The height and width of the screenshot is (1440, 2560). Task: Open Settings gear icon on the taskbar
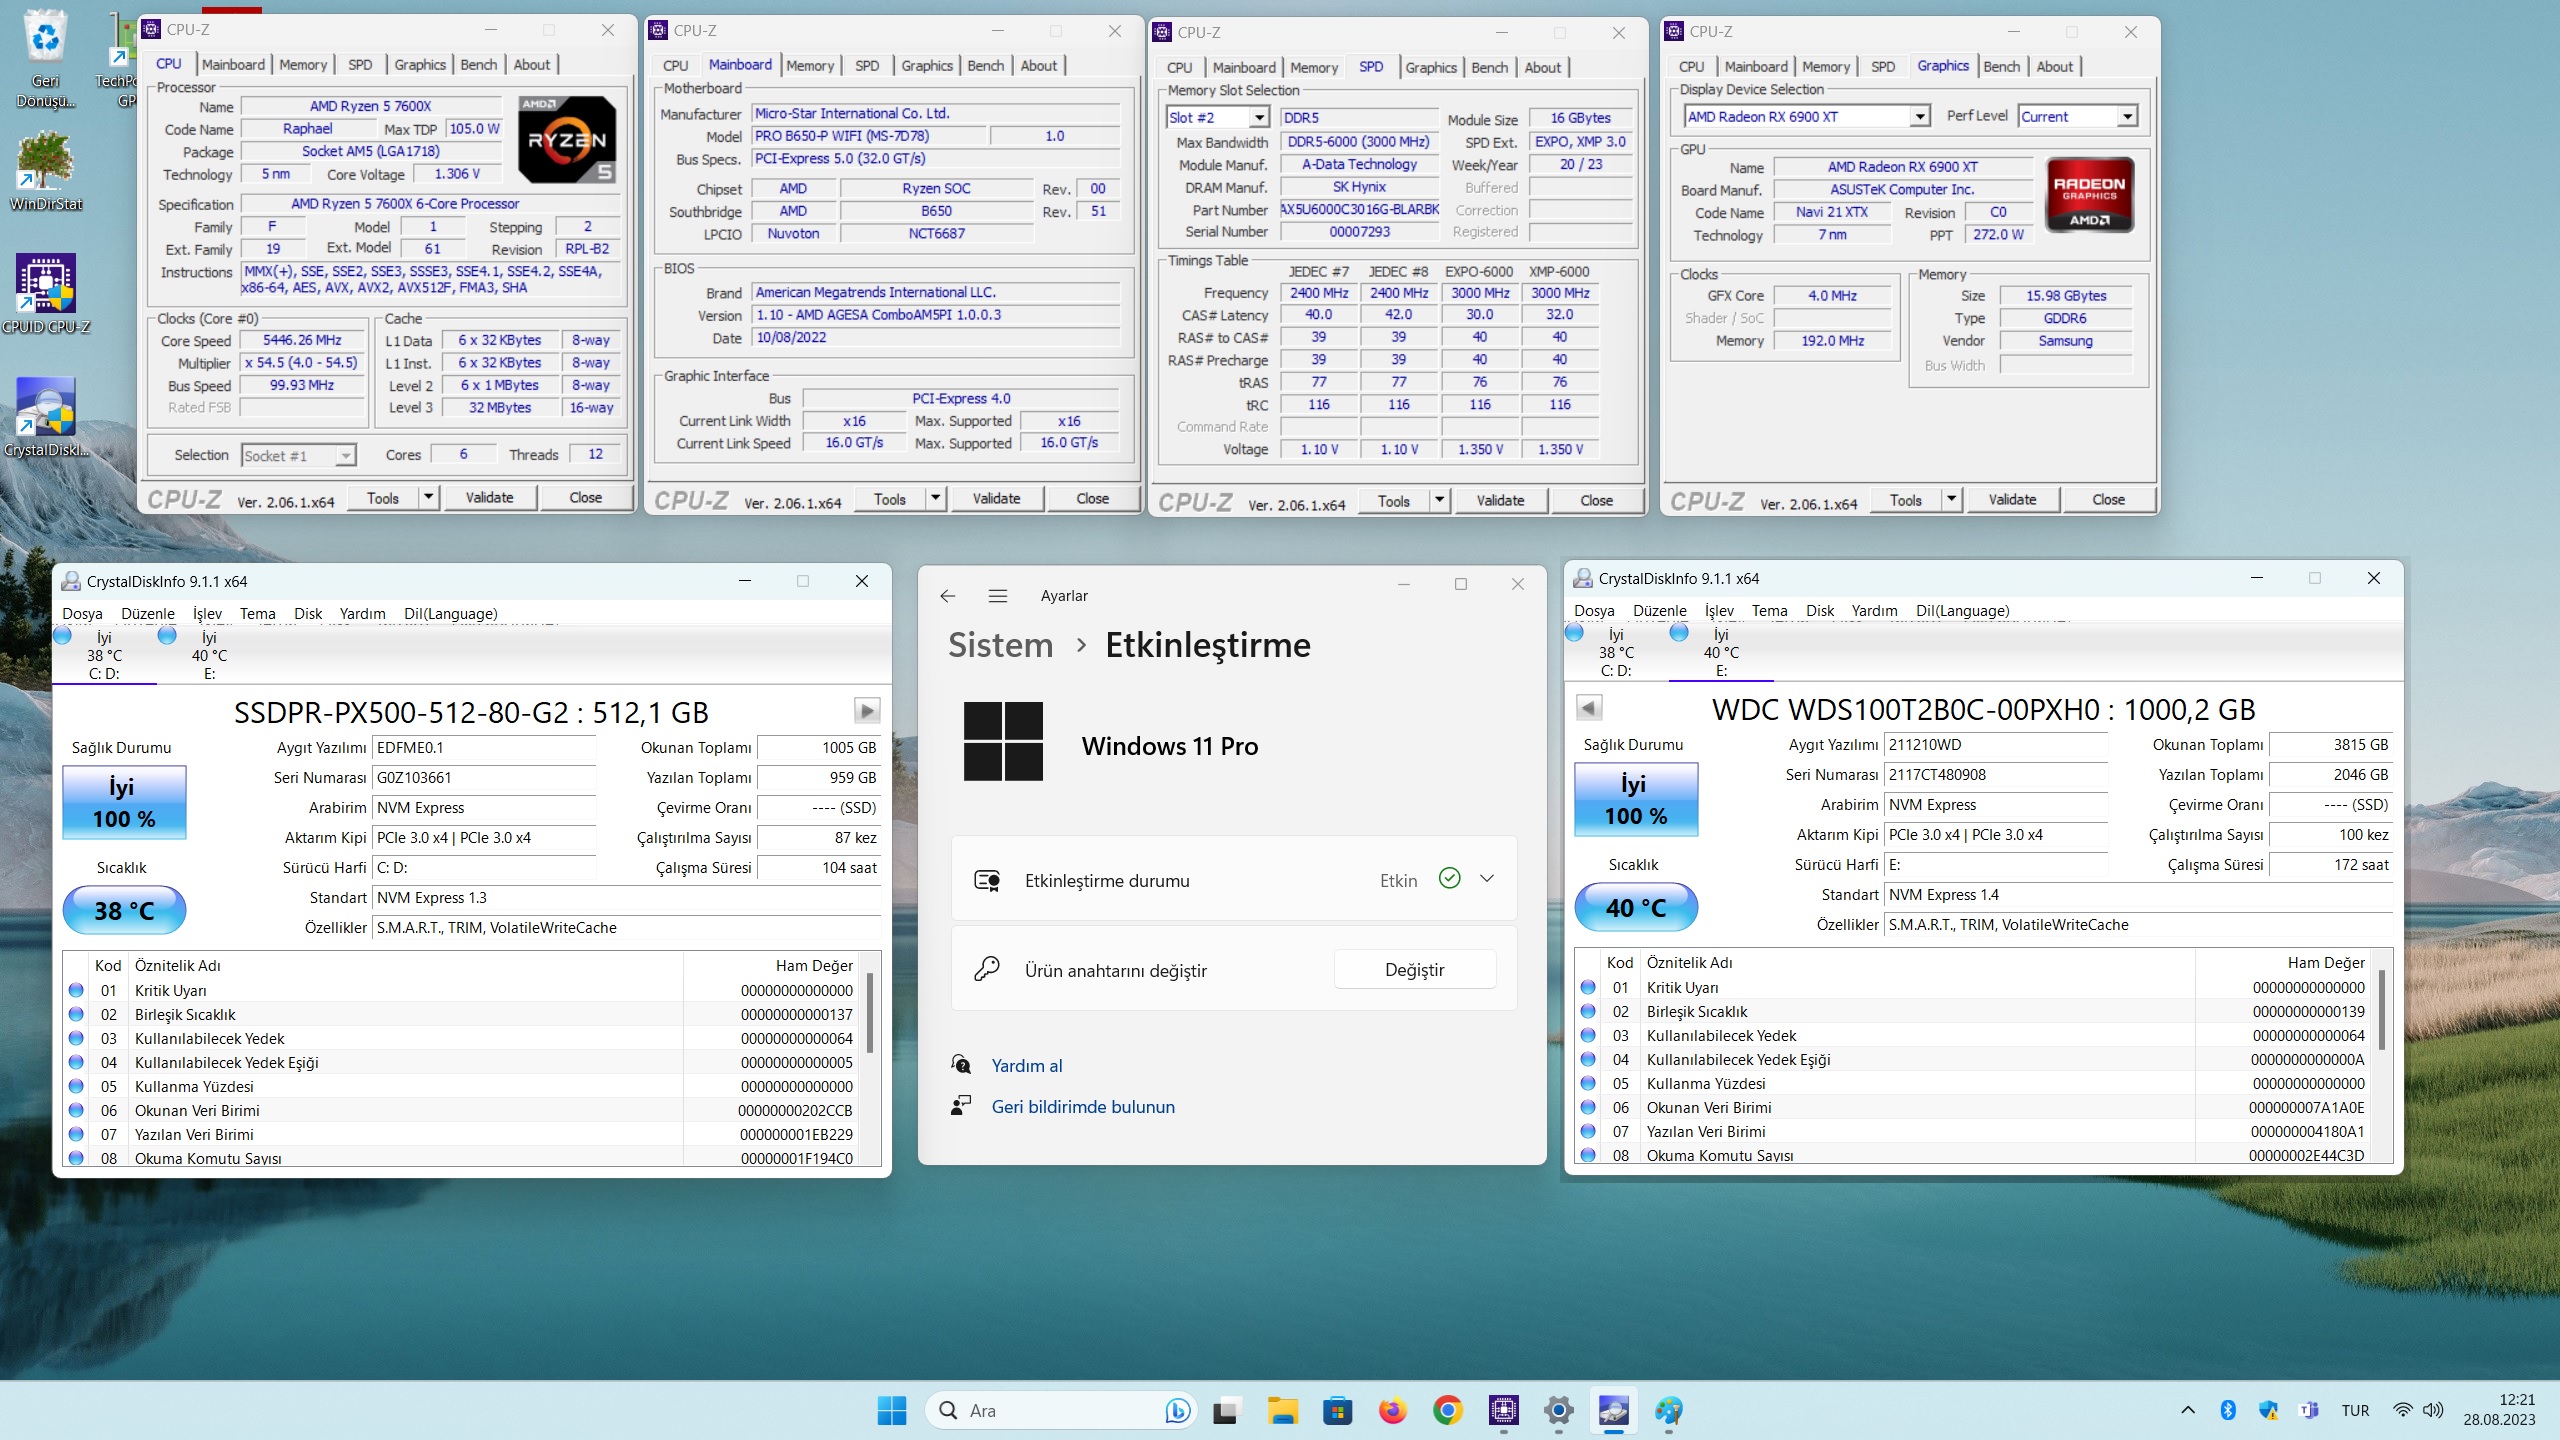[1558, 1410]
